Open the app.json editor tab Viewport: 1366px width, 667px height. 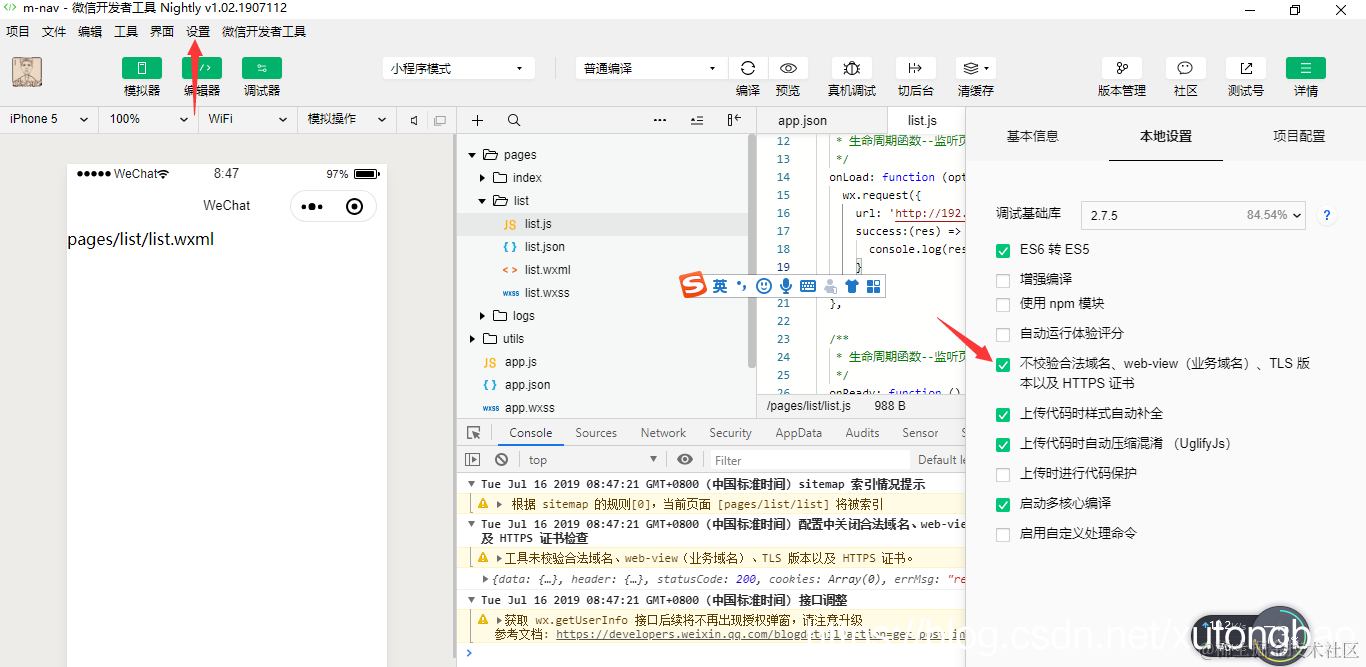pyautogui.click(x=803, y=120)
